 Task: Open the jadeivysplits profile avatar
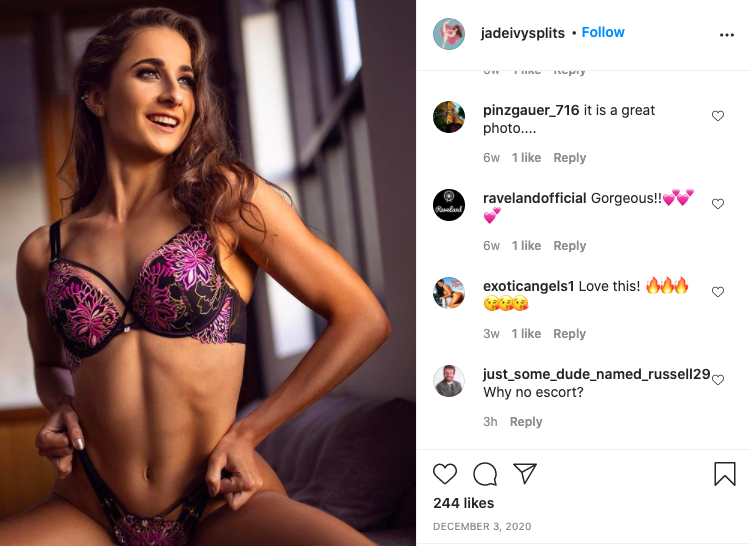tap(449, 33)
